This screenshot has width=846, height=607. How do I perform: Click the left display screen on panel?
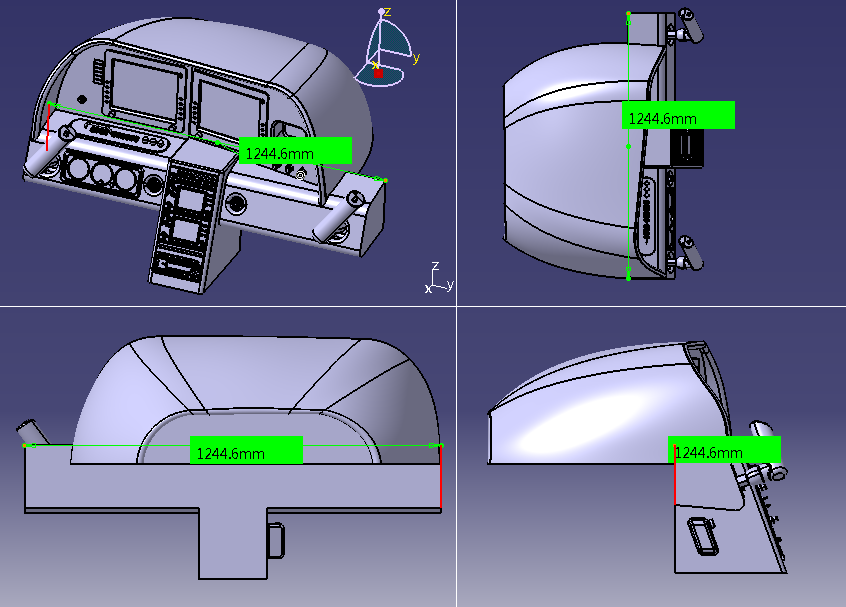147,86
